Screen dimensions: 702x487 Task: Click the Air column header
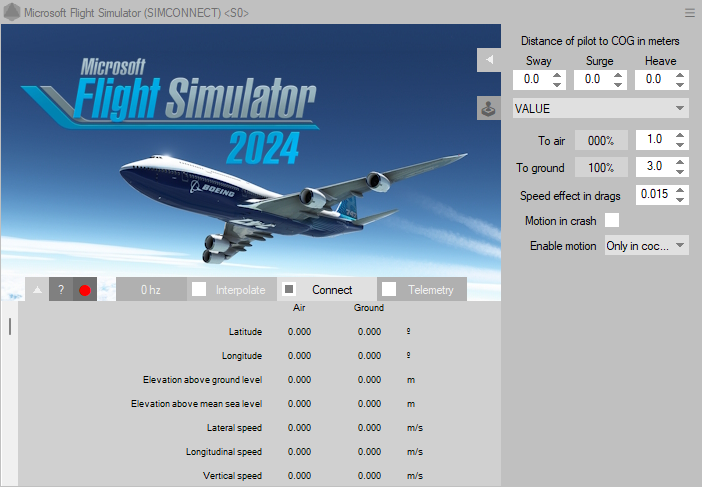click(299, 308)
